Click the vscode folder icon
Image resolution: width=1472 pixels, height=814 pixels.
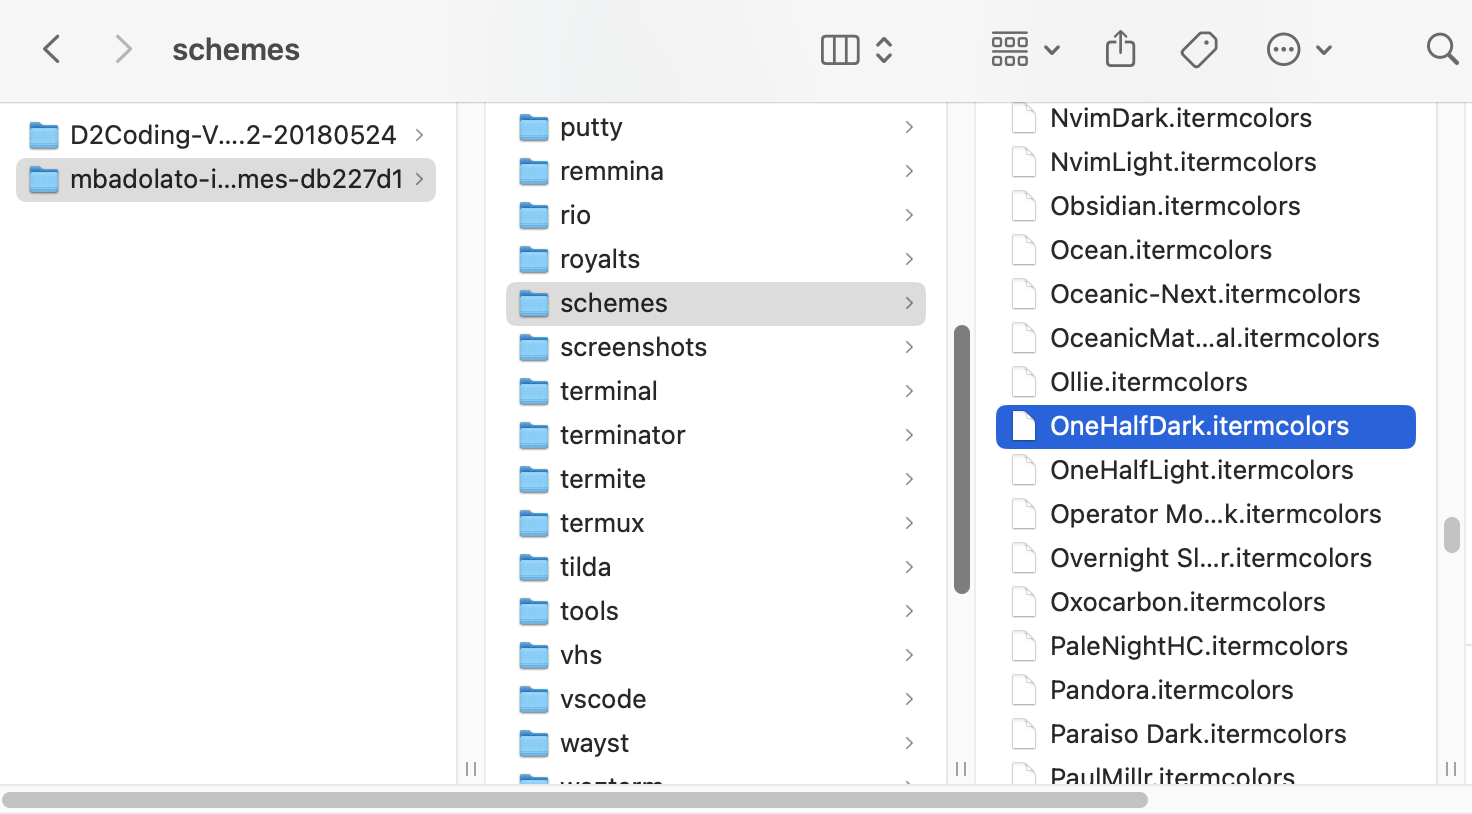point(534,699)
